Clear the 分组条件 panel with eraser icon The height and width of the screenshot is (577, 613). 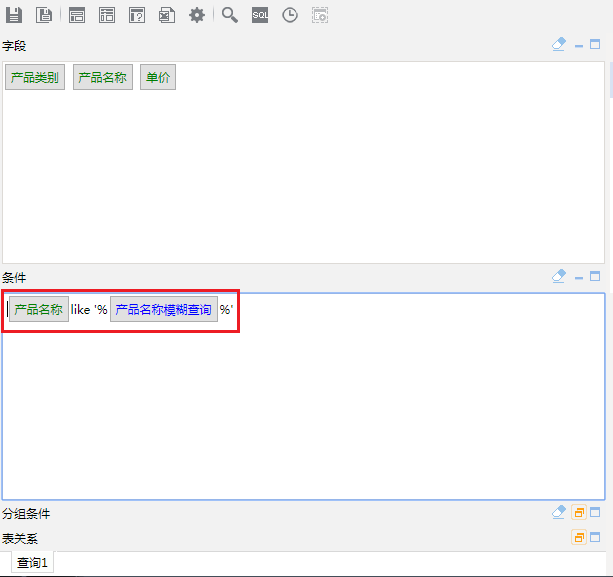pos(559,512)
